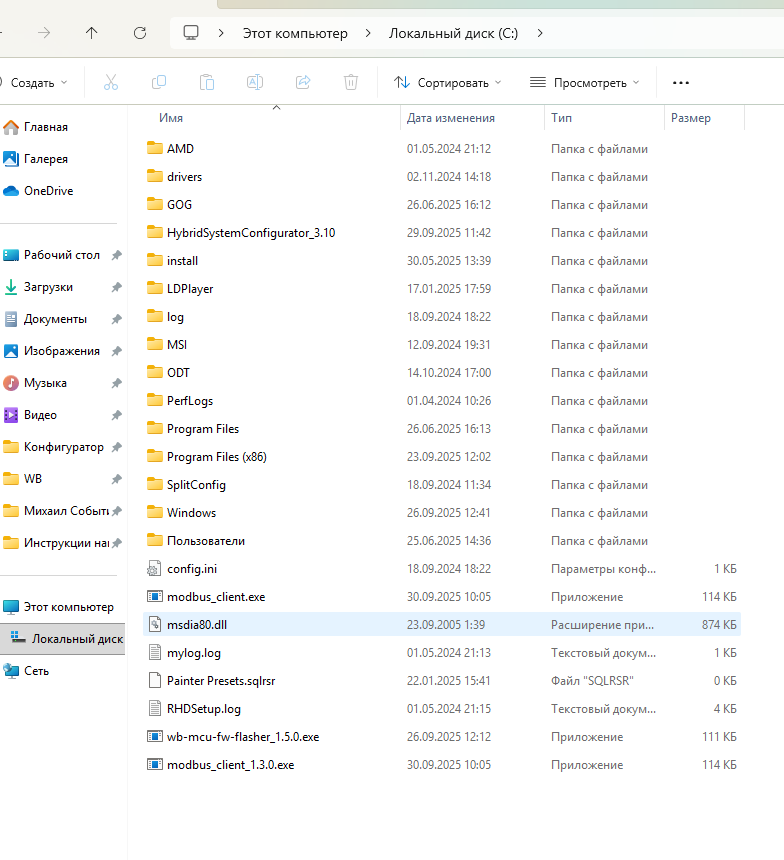Sort by Размер column header
This screenshot has height=860, width=784.
[691, 118]
